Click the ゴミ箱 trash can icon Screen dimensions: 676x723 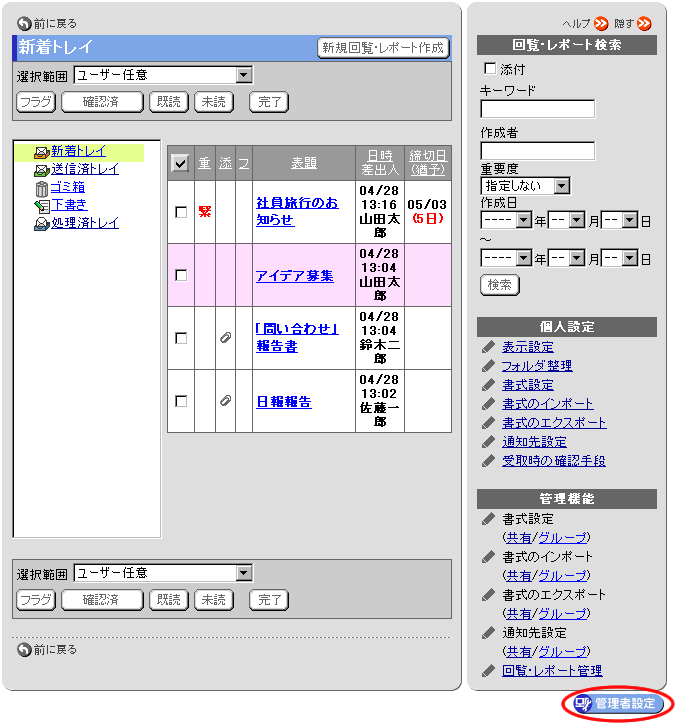click(x=42, y=188)
